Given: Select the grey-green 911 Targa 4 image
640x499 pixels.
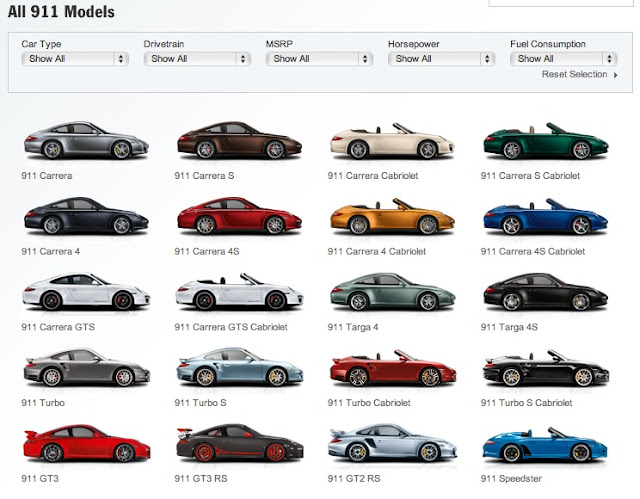Looking at the screenshot, I should tap(392, 292).
